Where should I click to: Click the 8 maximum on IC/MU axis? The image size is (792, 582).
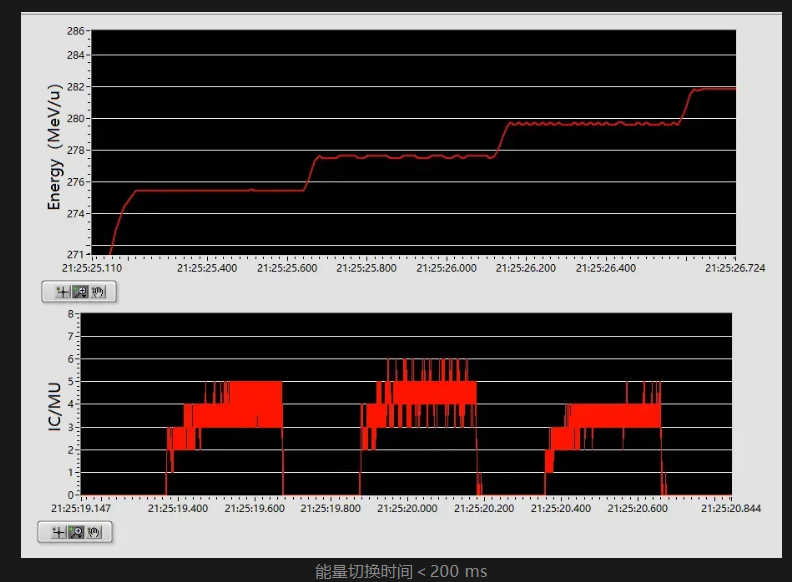tap(73, 314)
